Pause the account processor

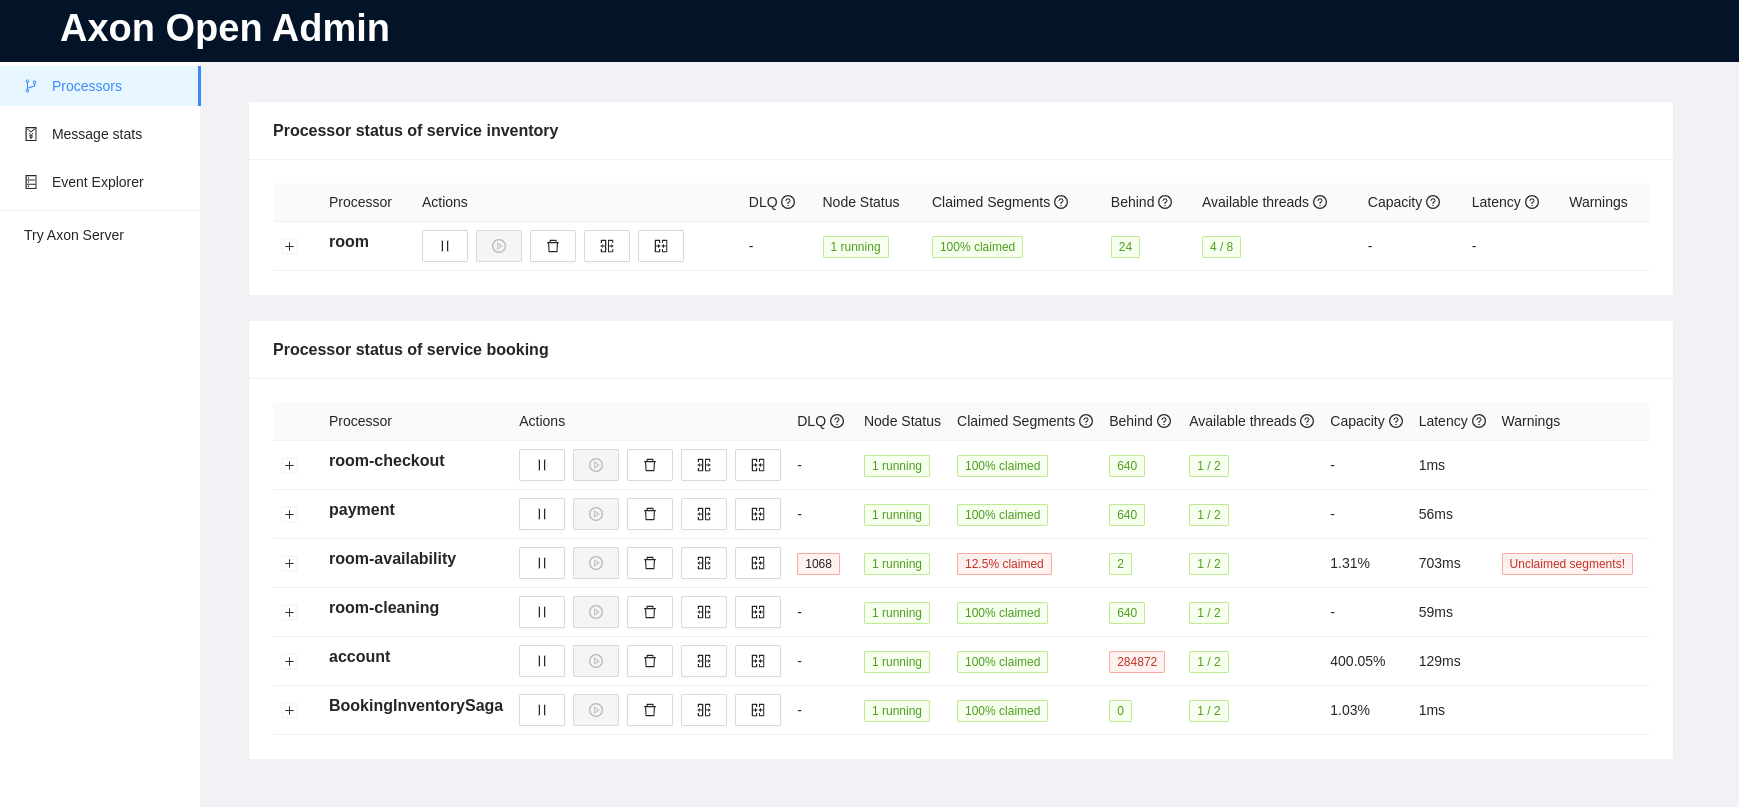(542, 661)
